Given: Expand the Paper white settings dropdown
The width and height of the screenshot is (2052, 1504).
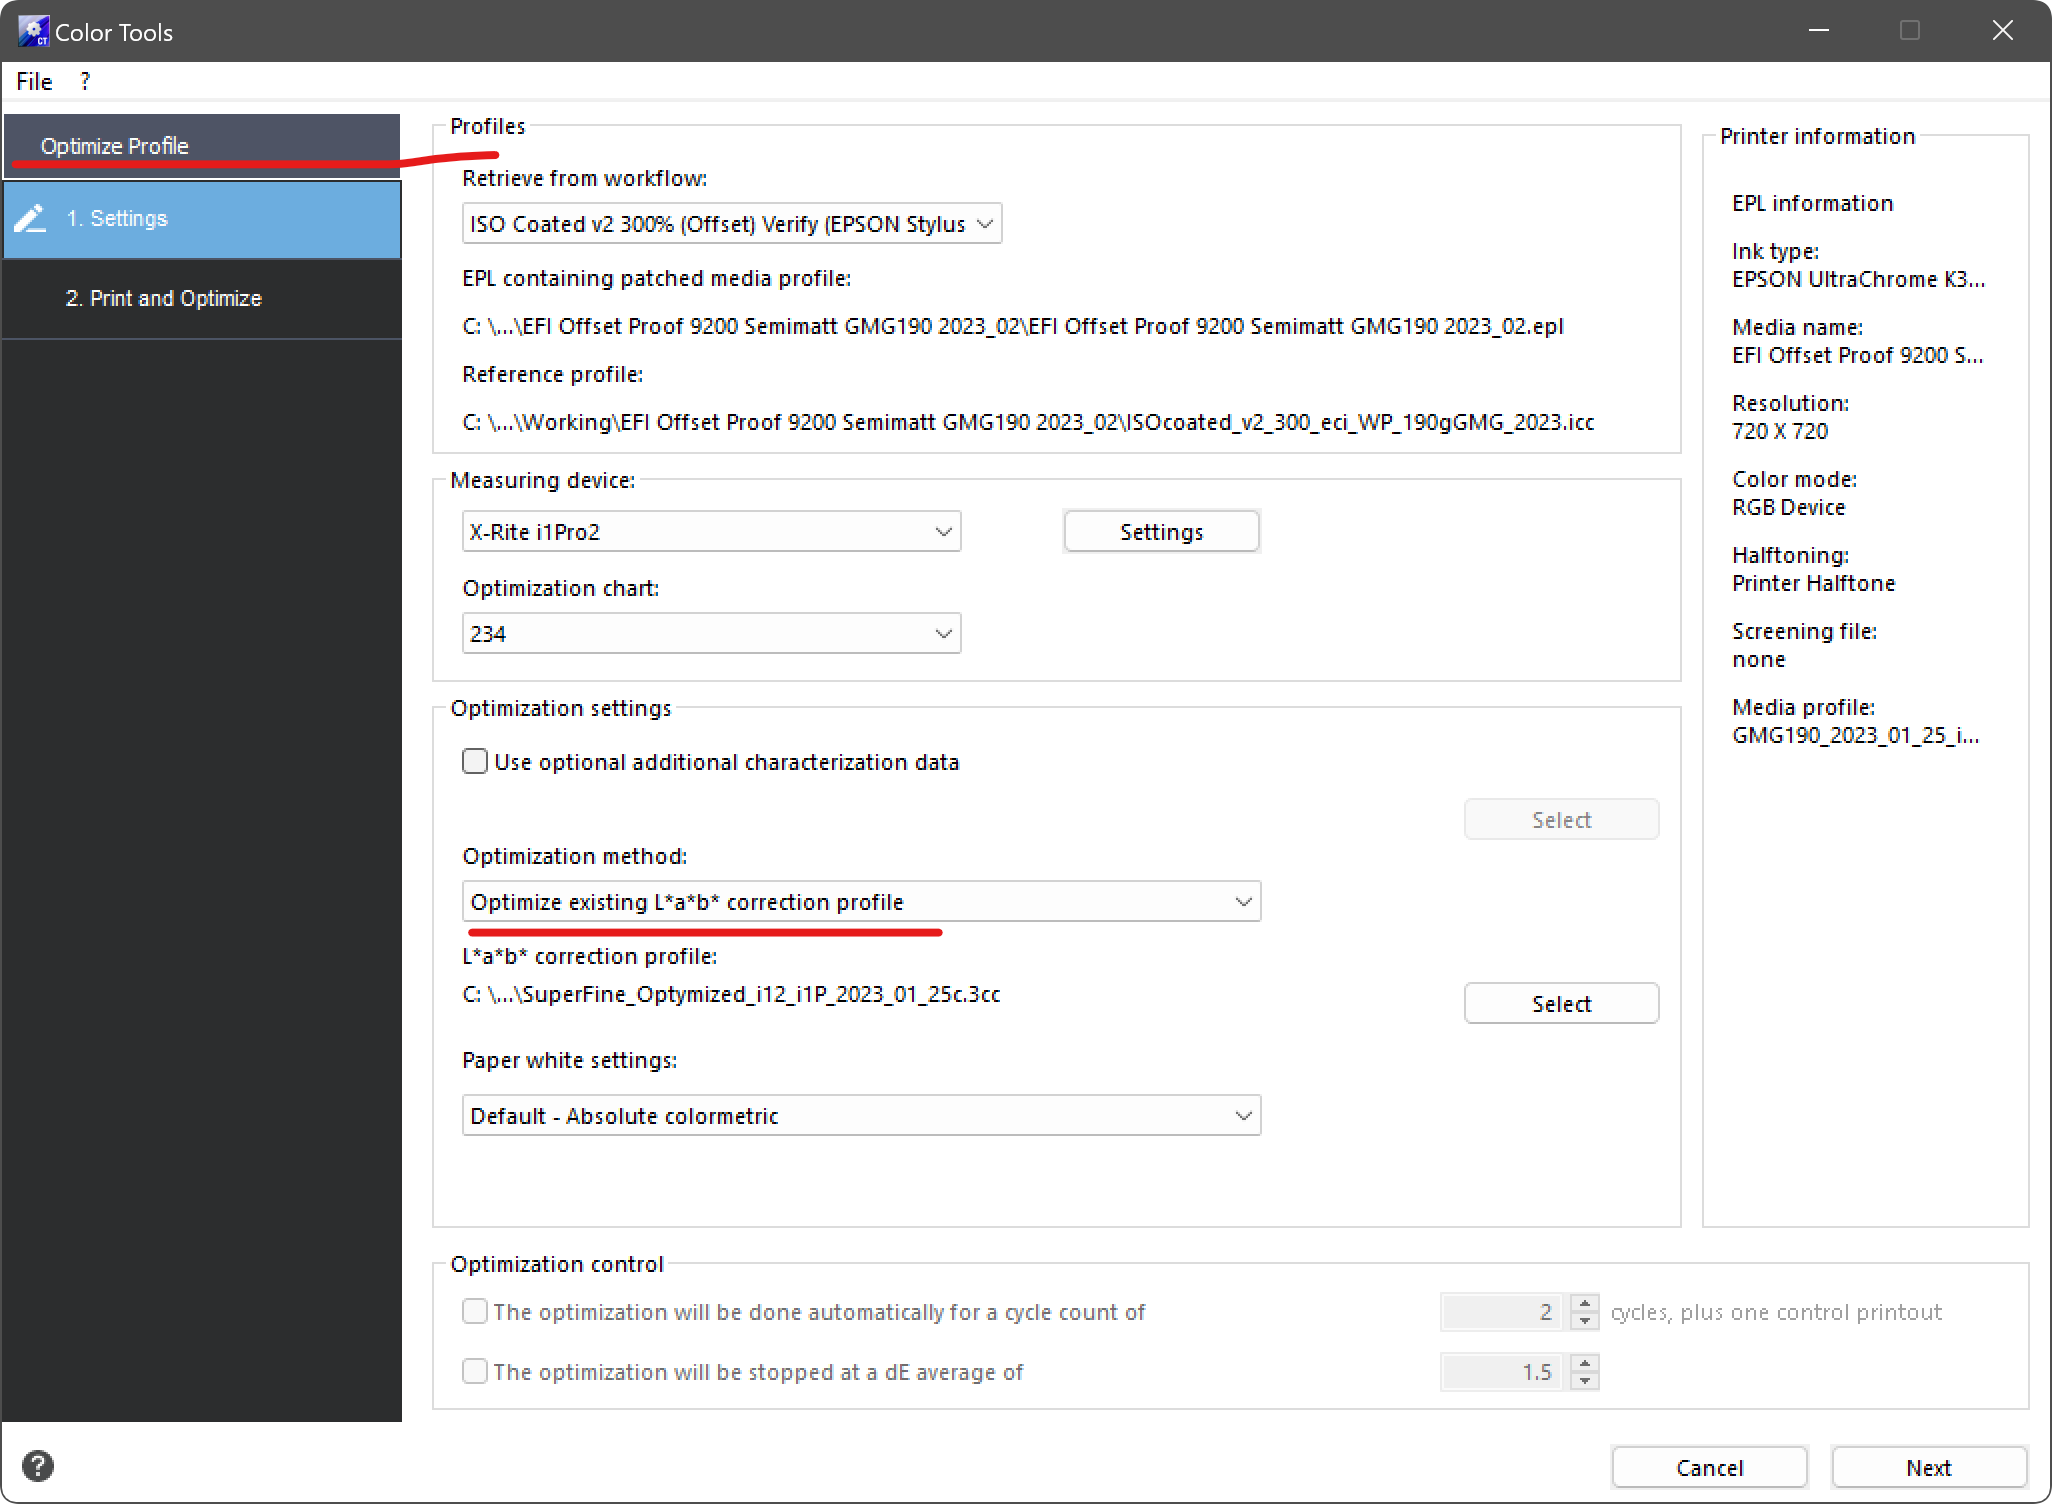Looking at the screenshot, I should click(861, 1116).
